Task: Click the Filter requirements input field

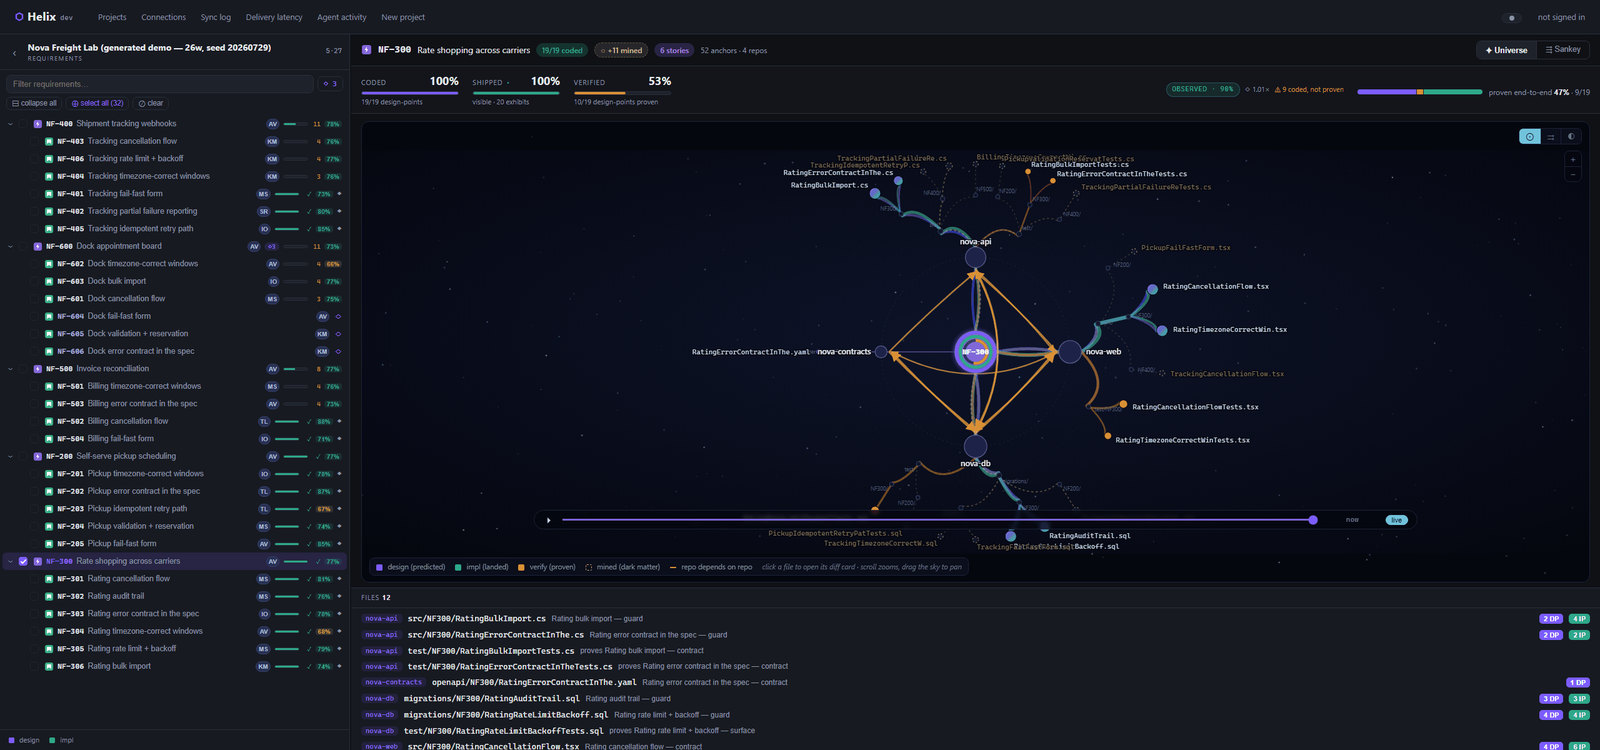Action: click(160, 84)
